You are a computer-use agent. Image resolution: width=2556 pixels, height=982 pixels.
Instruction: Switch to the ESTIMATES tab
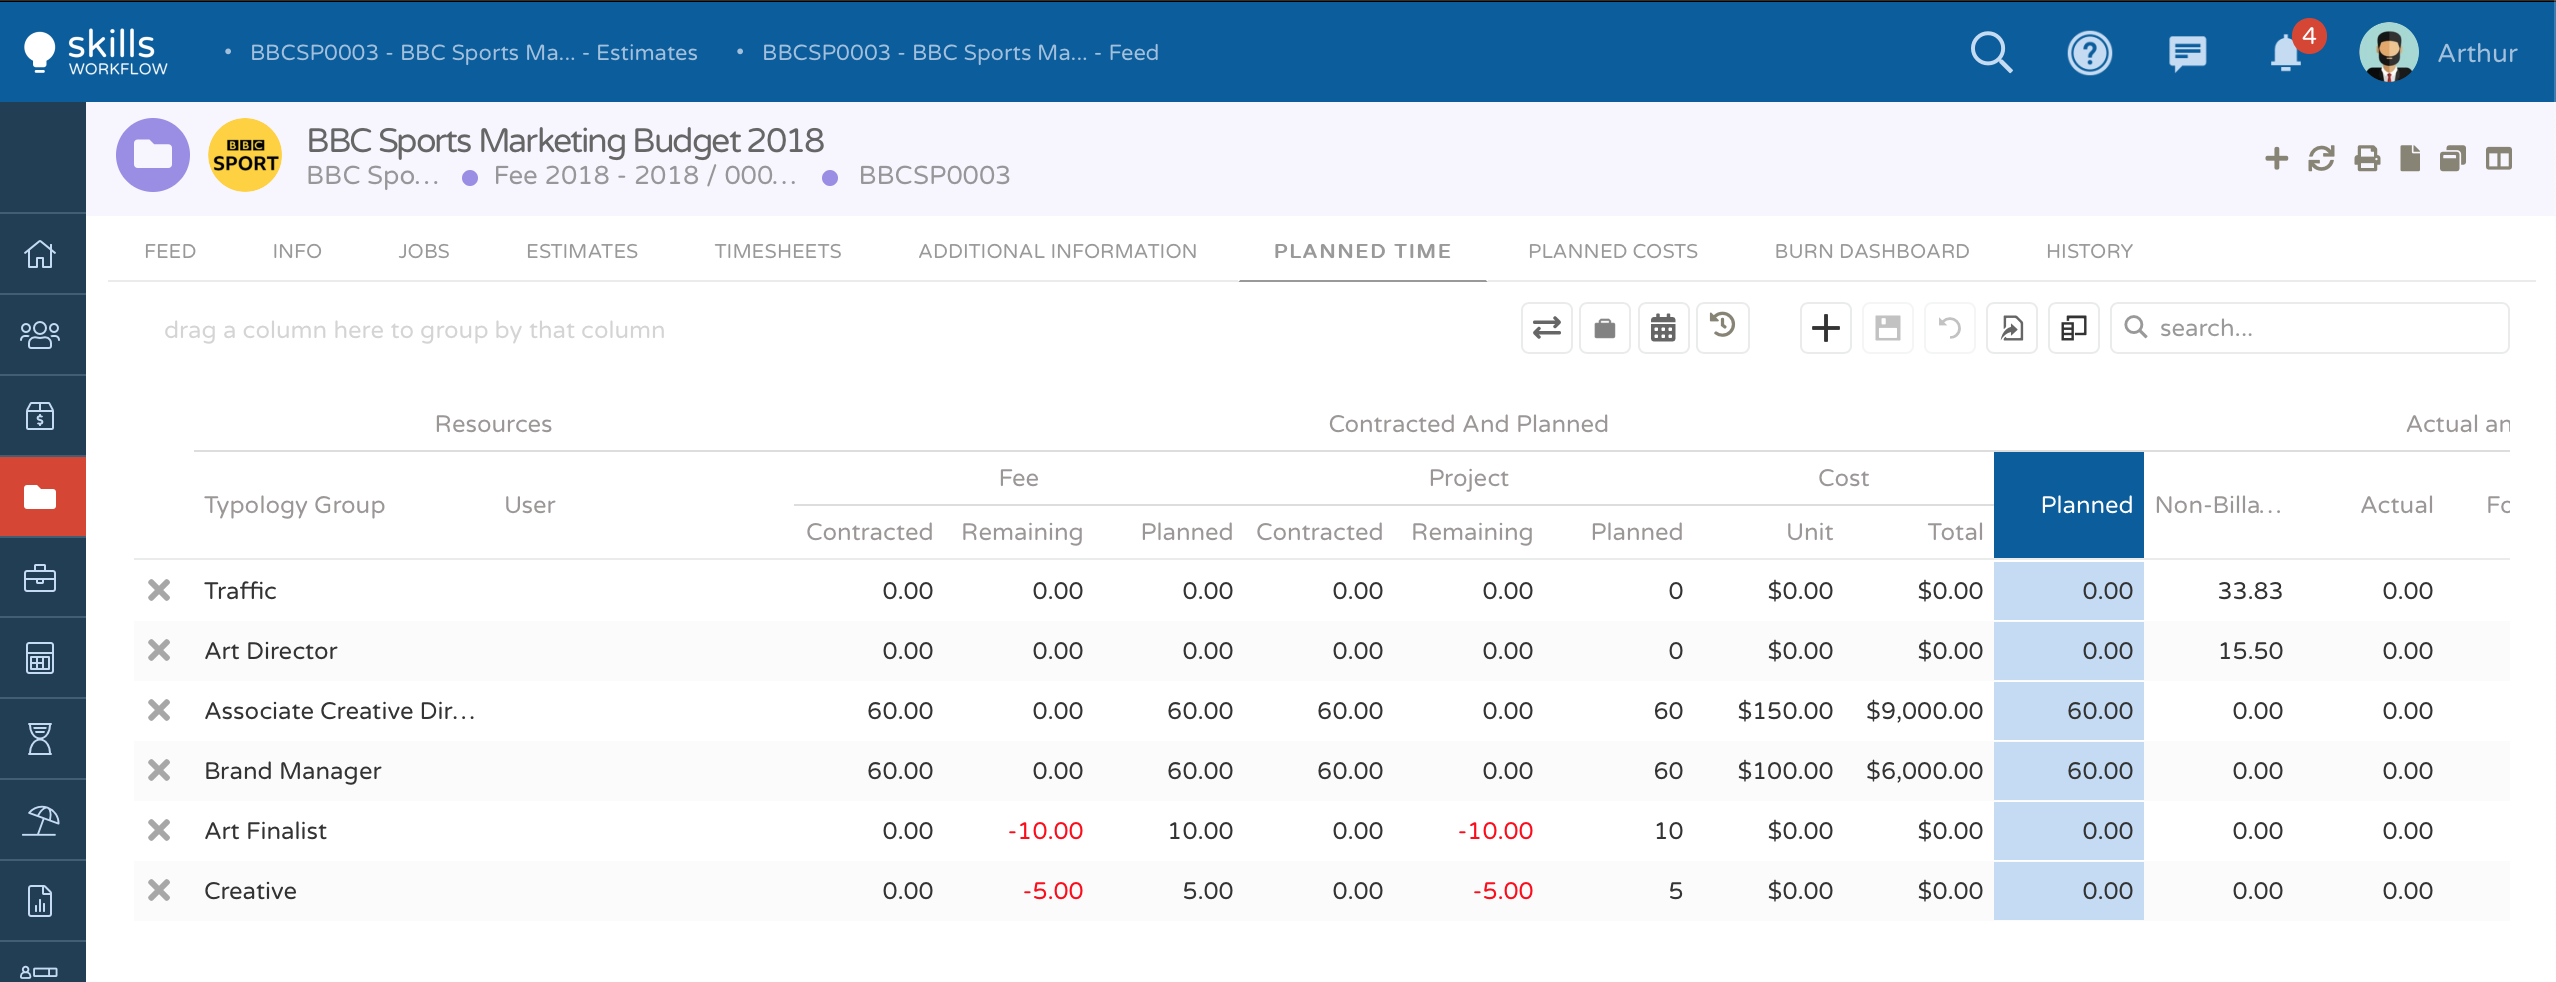coord(582,251)
